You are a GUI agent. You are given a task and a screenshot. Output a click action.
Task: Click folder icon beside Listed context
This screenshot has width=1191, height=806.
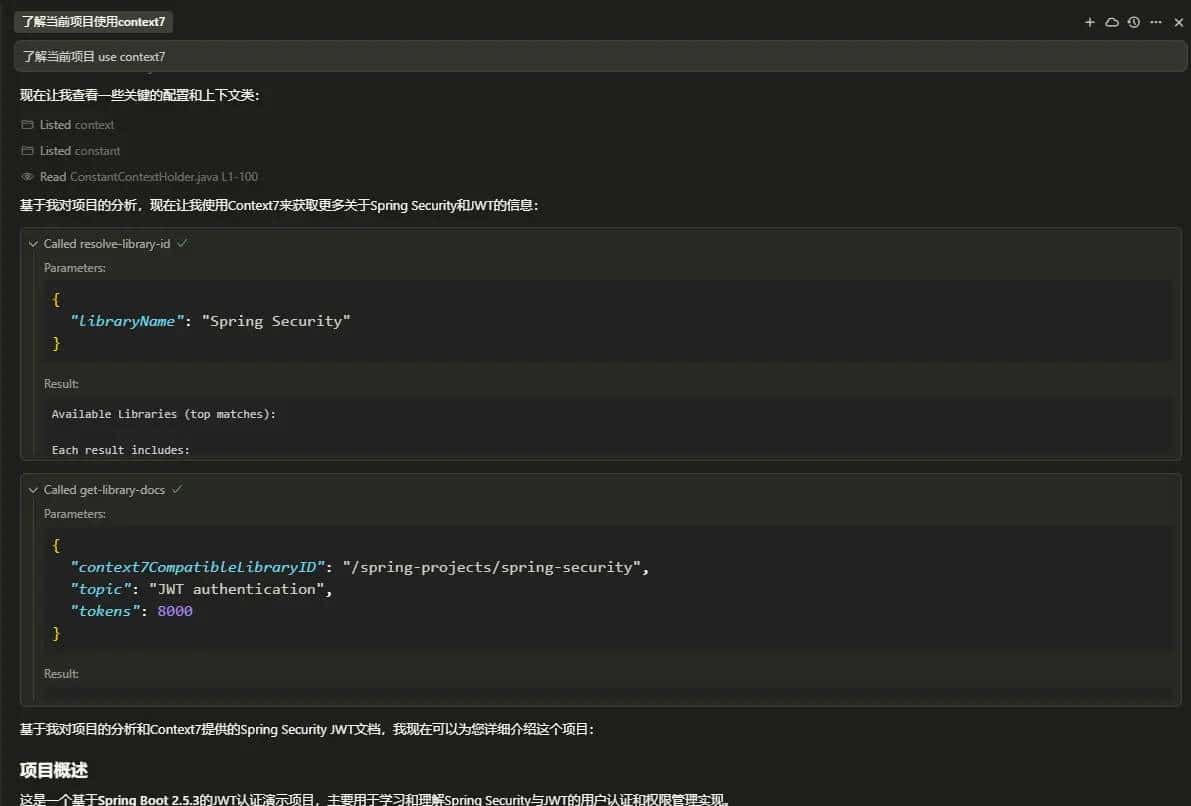pos(27,125)
